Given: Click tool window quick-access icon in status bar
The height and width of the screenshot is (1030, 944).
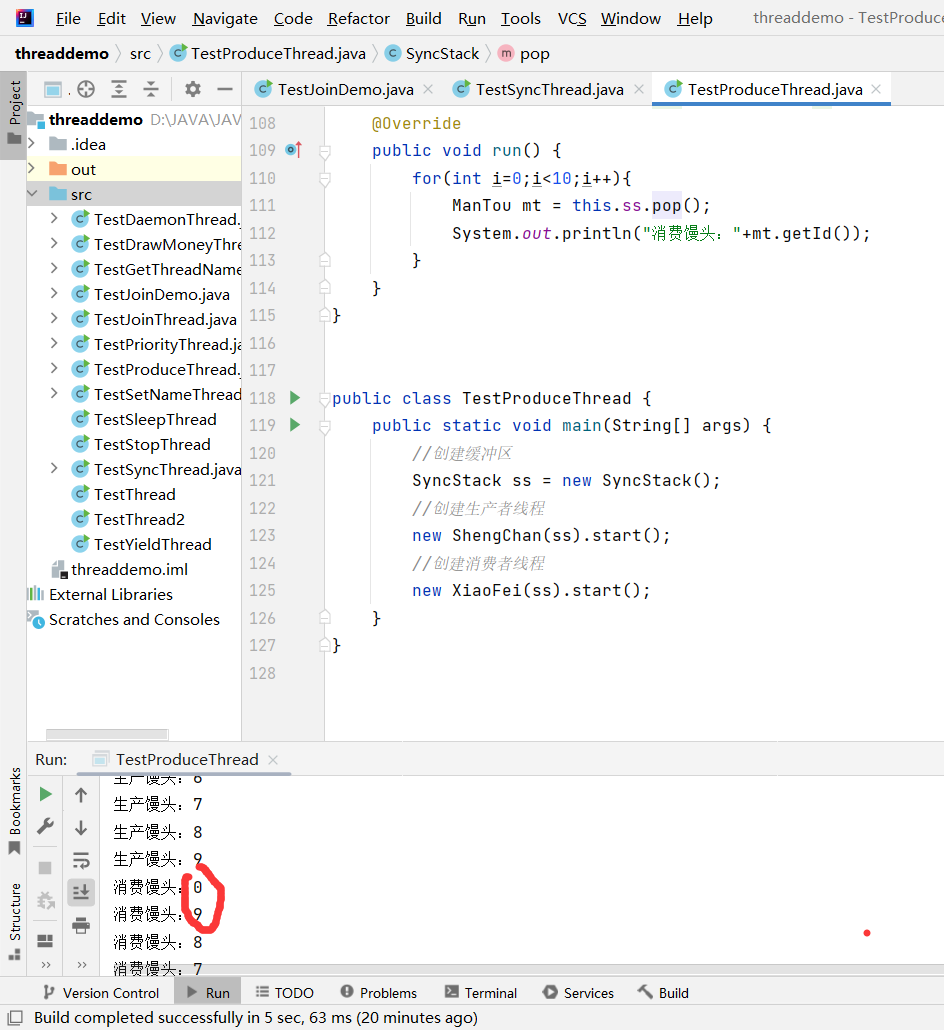Looking at the screenshot, I should pyautogui.click(x=14, y=1018).
